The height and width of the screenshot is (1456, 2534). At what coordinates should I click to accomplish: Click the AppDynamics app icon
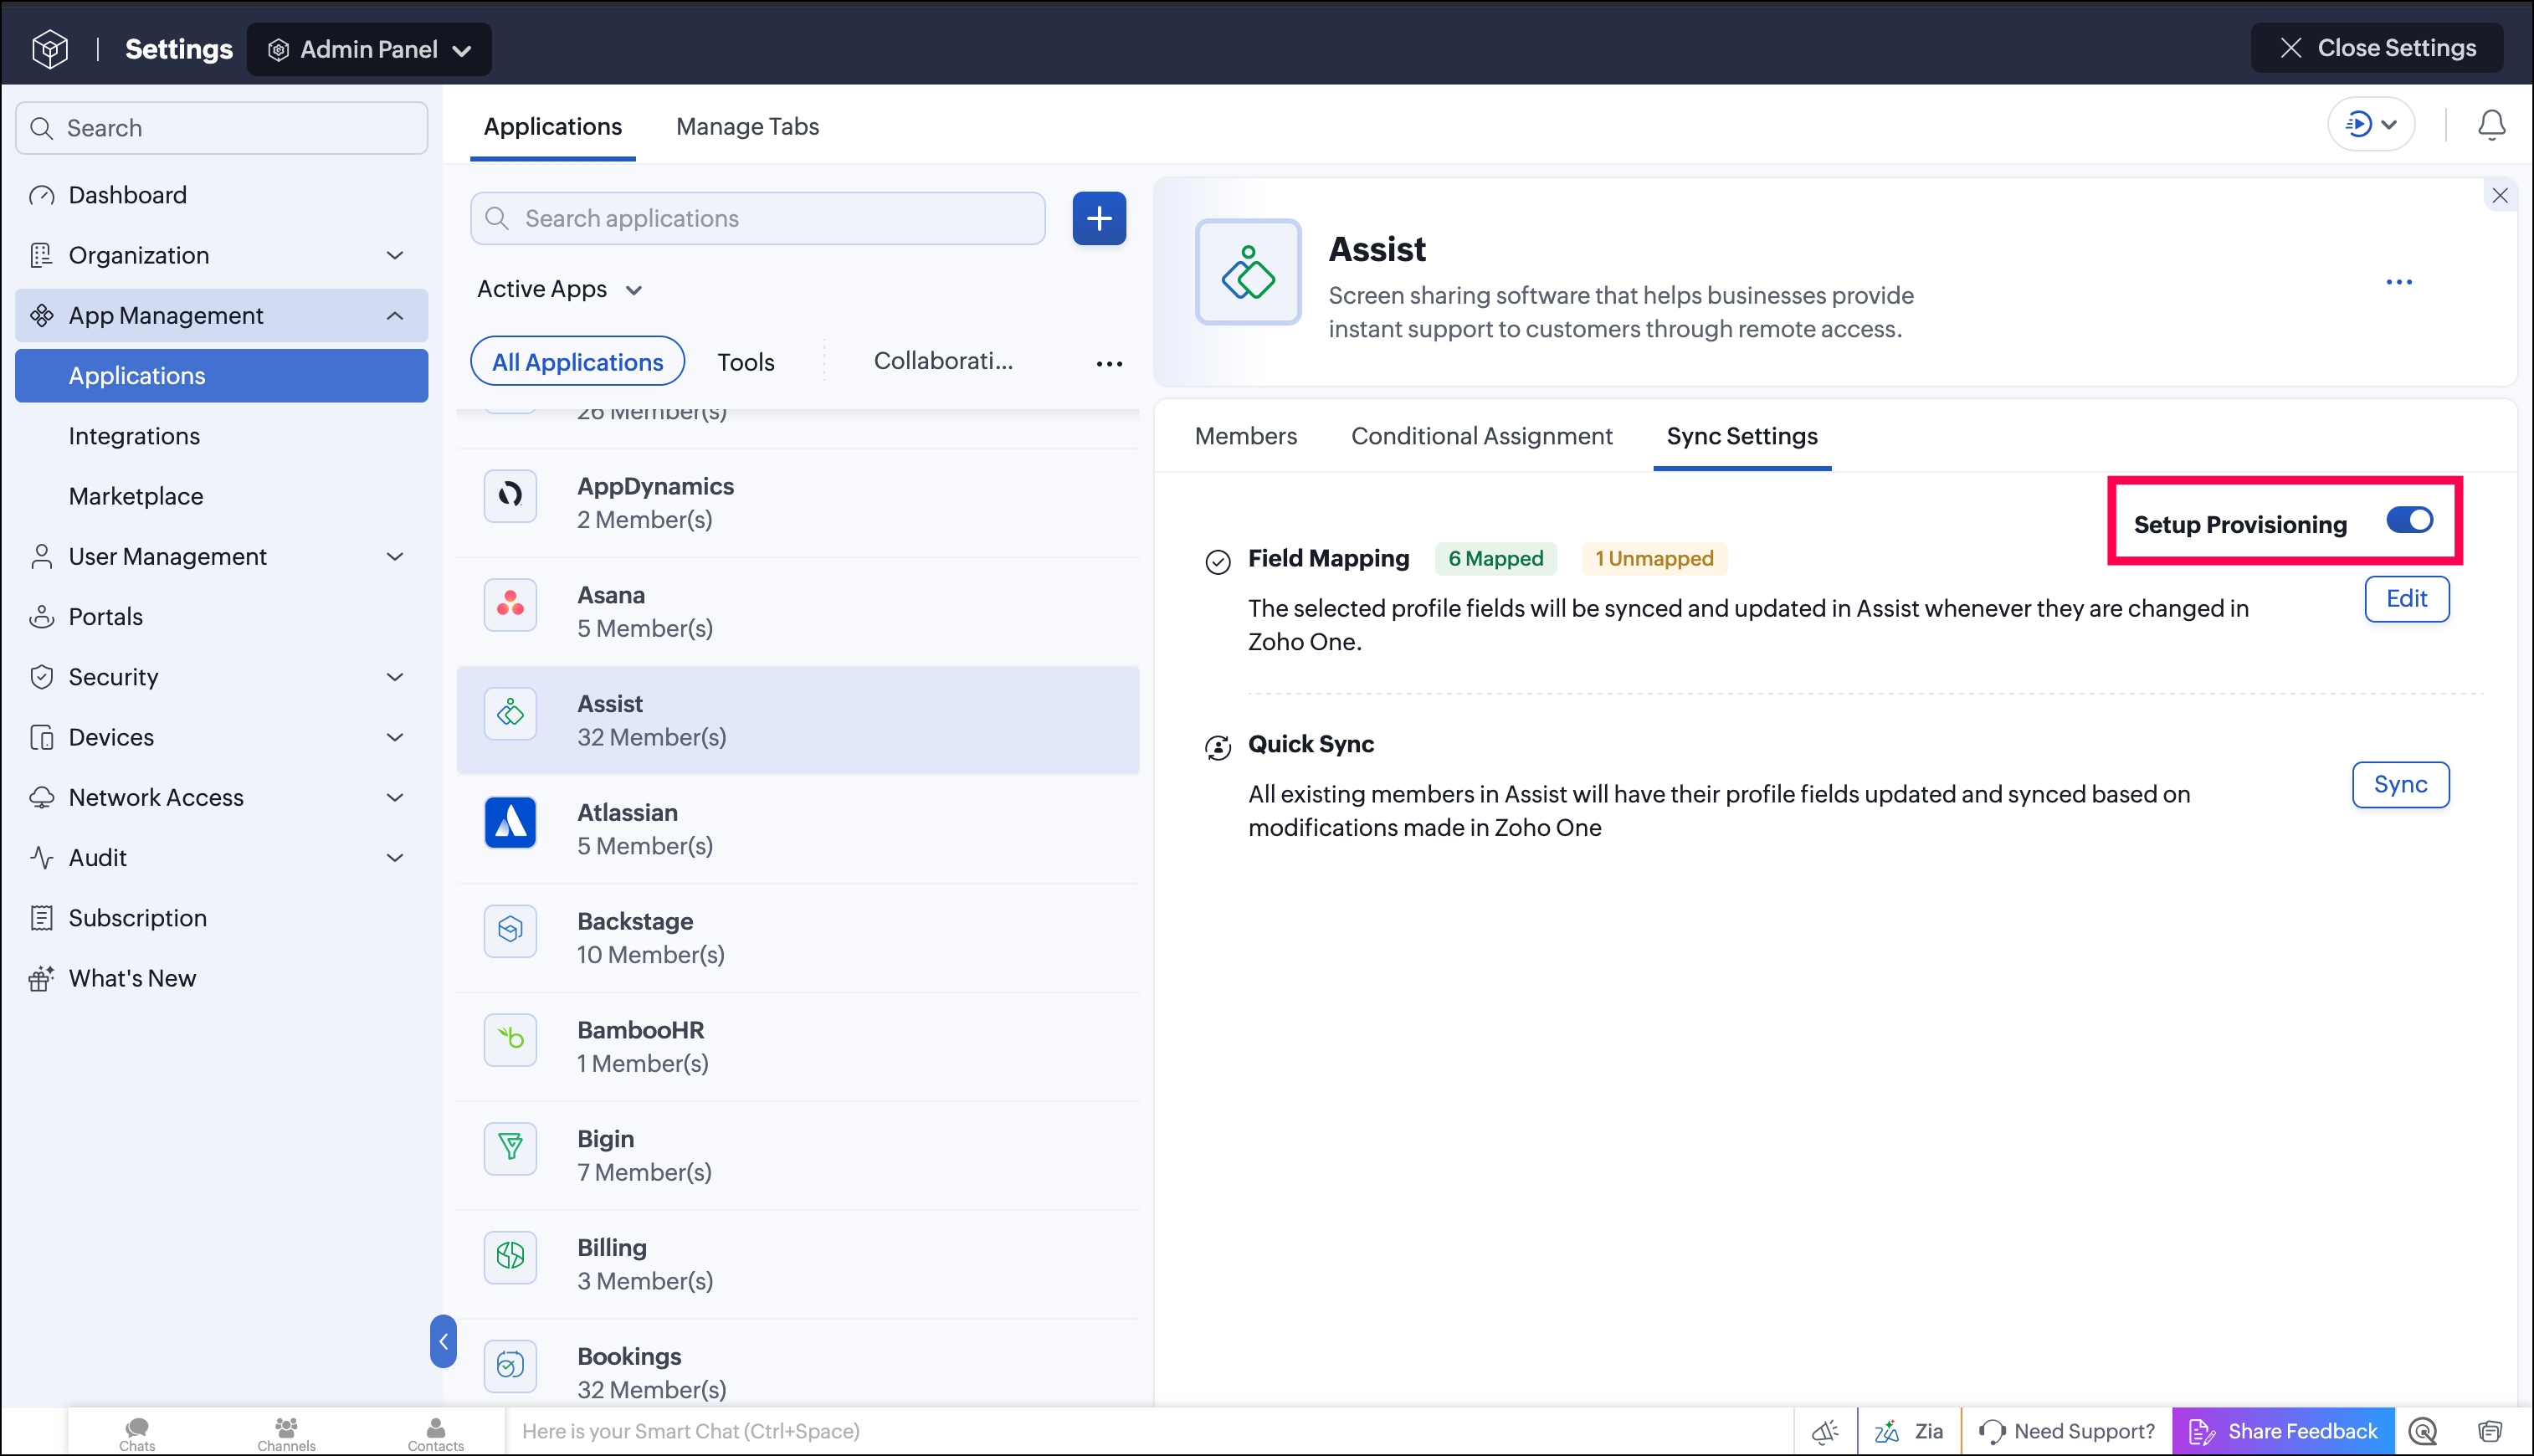click(x=510, y=495)
